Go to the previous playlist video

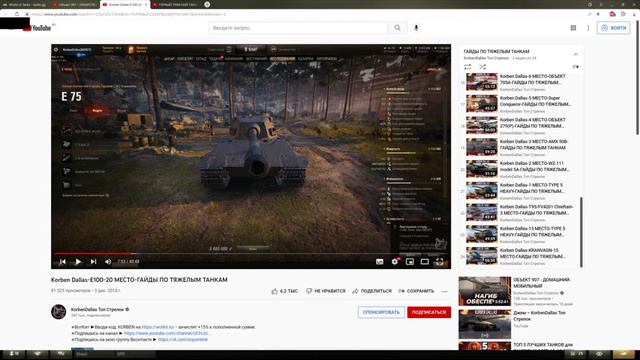pyautogui.click(x=62, y=262)
